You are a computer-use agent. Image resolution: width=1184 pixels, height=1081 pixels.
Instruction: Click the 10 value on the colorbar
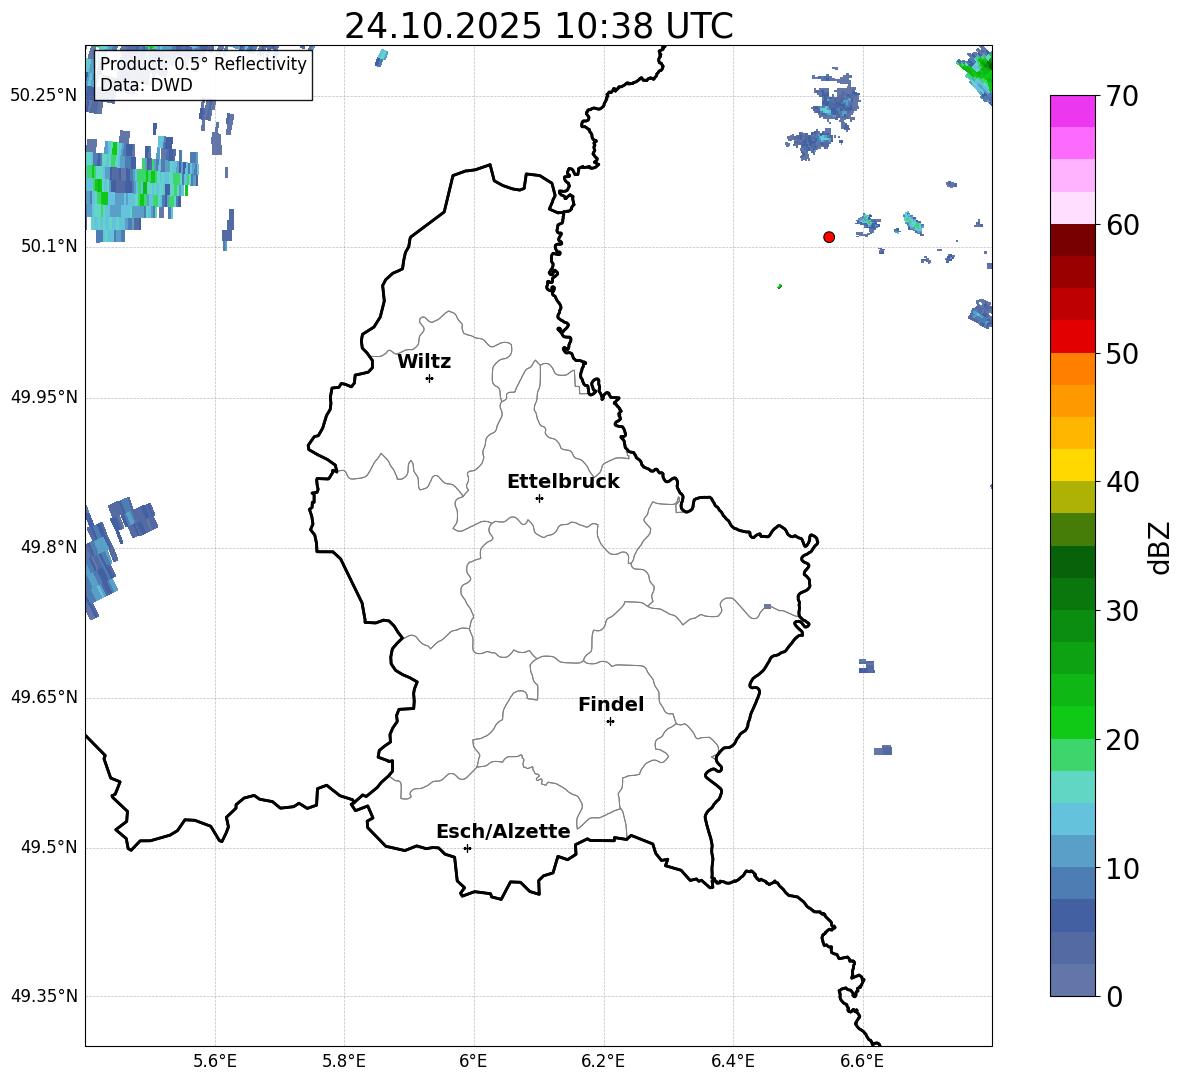coord(1122,868)
